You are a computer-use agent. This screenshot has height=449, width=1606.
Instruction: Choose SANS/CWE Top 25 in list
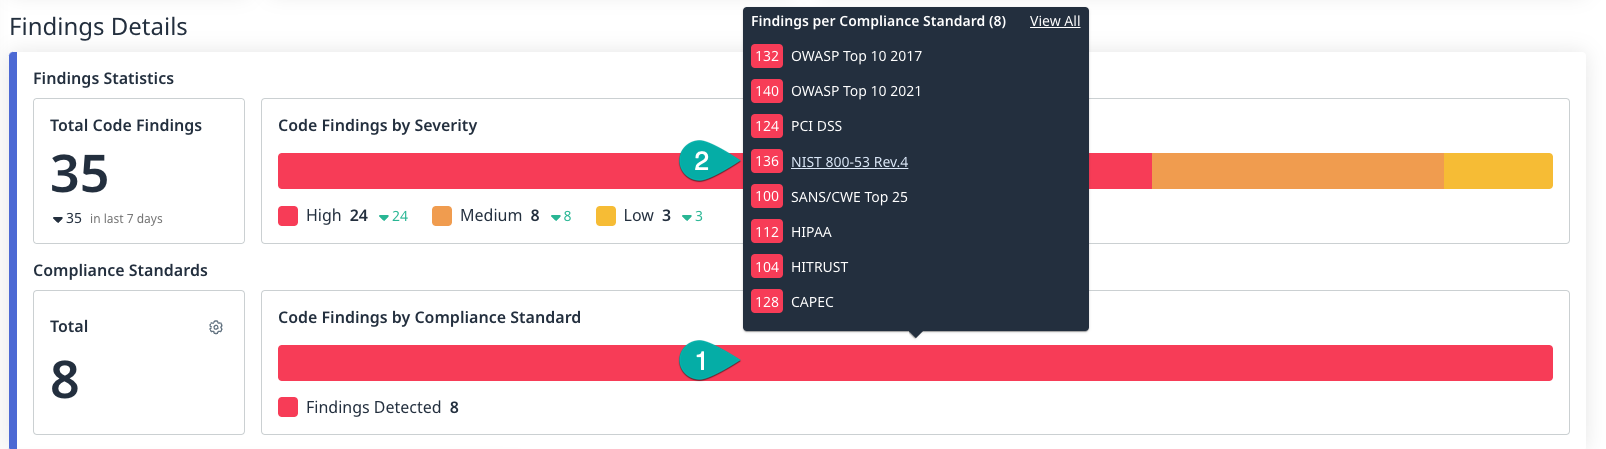849,197
